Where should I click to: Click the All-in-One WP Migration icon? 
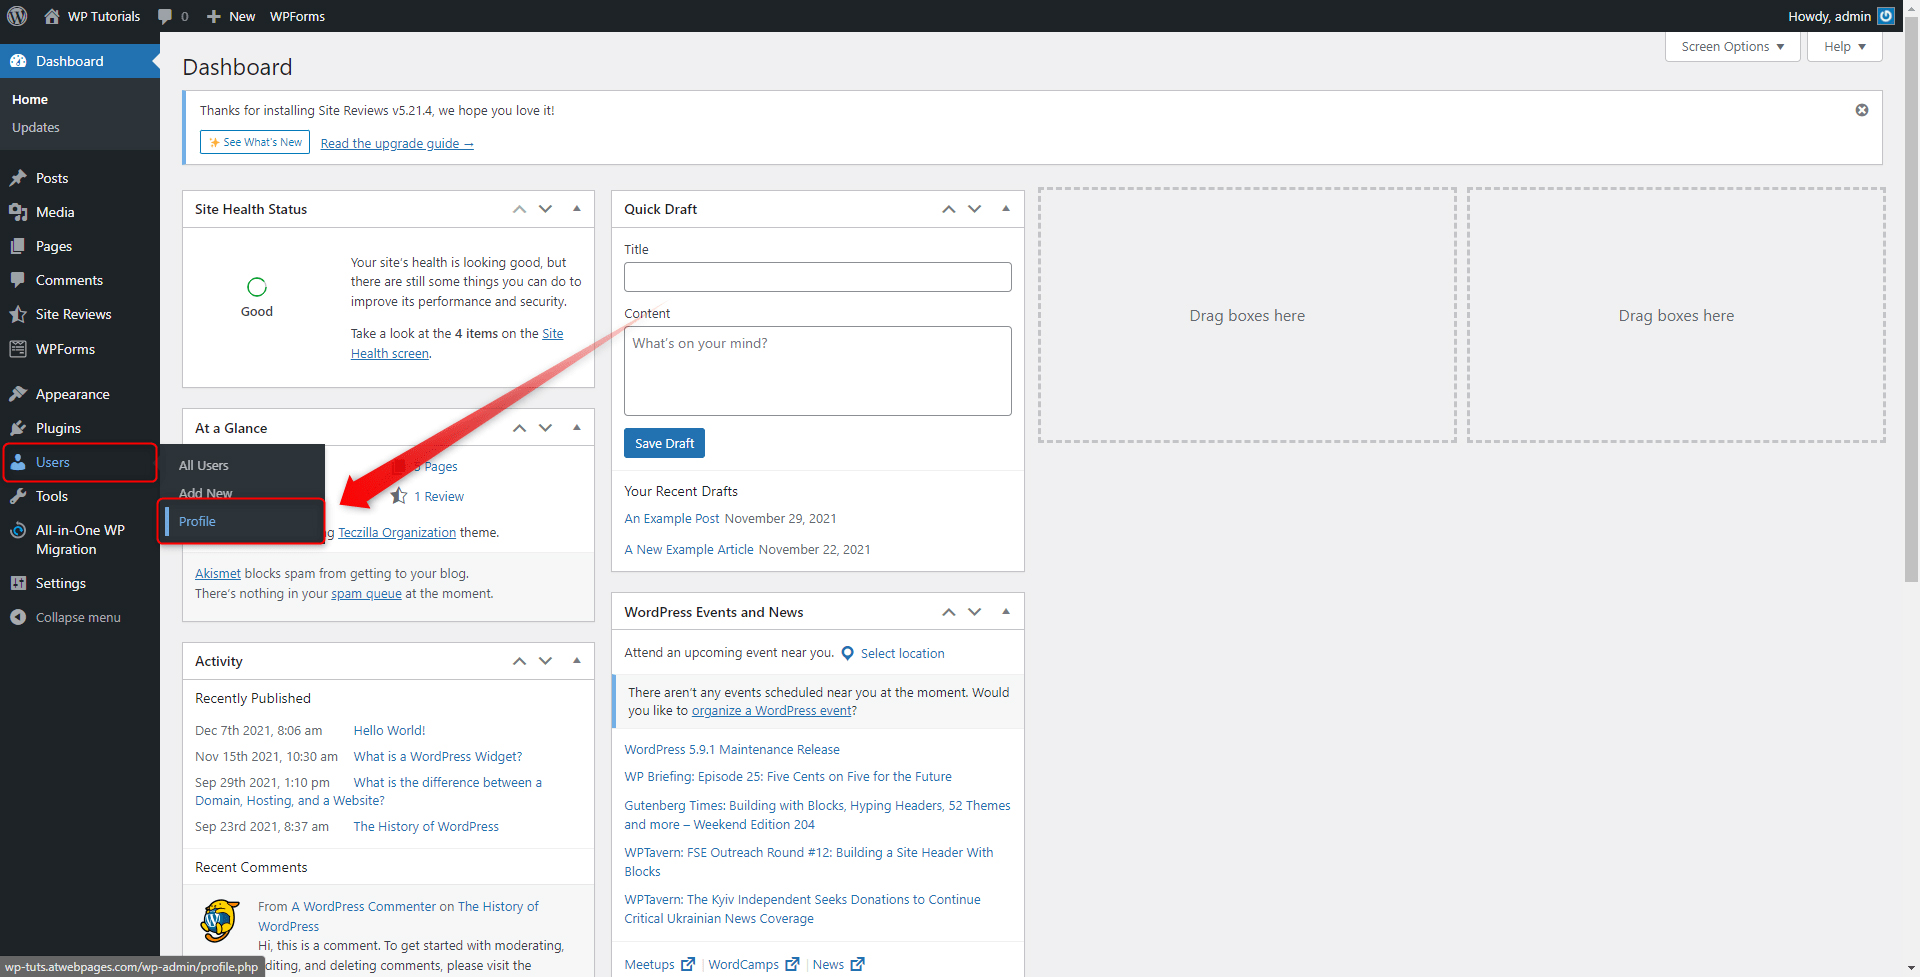click(x=18, y=531)
